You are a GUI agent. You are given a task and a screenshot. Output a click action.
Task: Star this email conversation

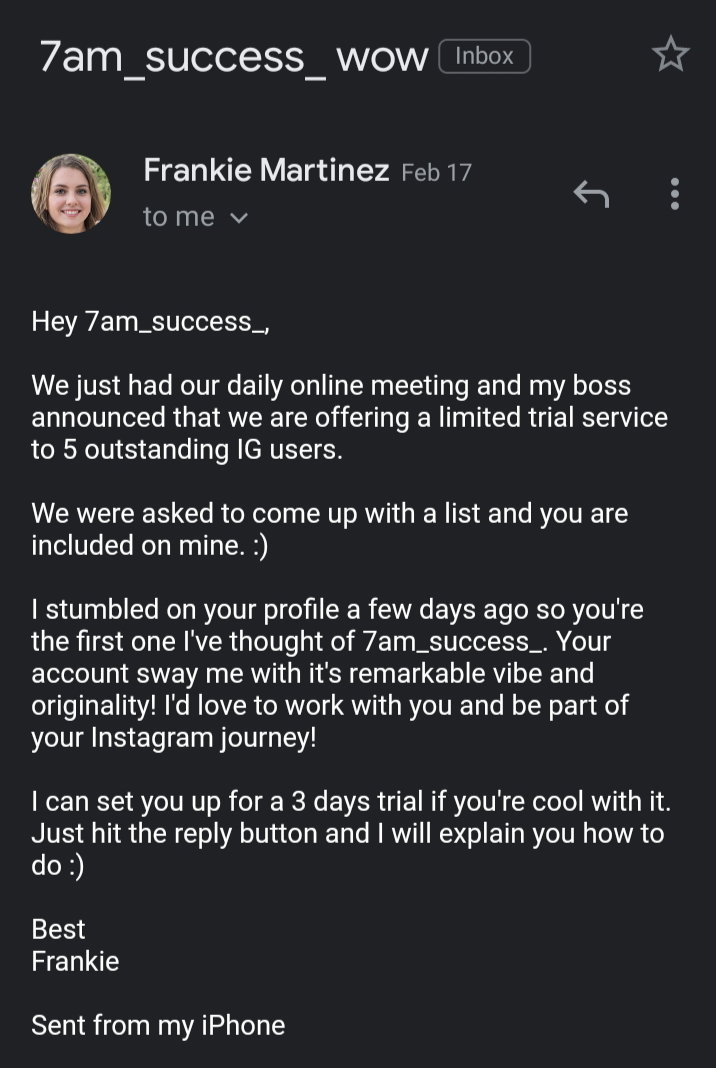coord(670,54)
